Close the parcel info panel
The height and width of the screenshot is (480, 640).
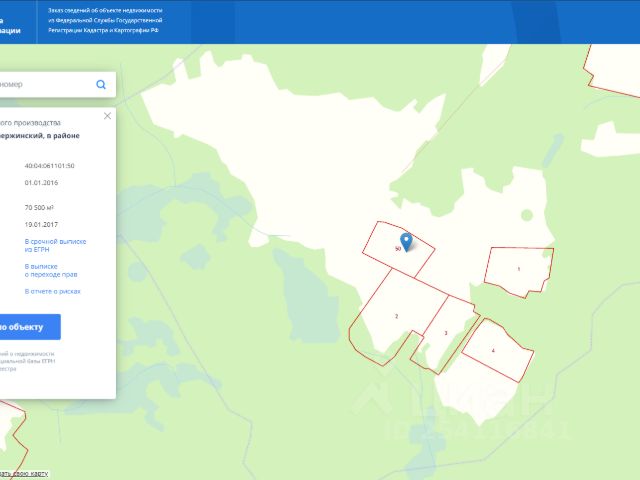107,116
